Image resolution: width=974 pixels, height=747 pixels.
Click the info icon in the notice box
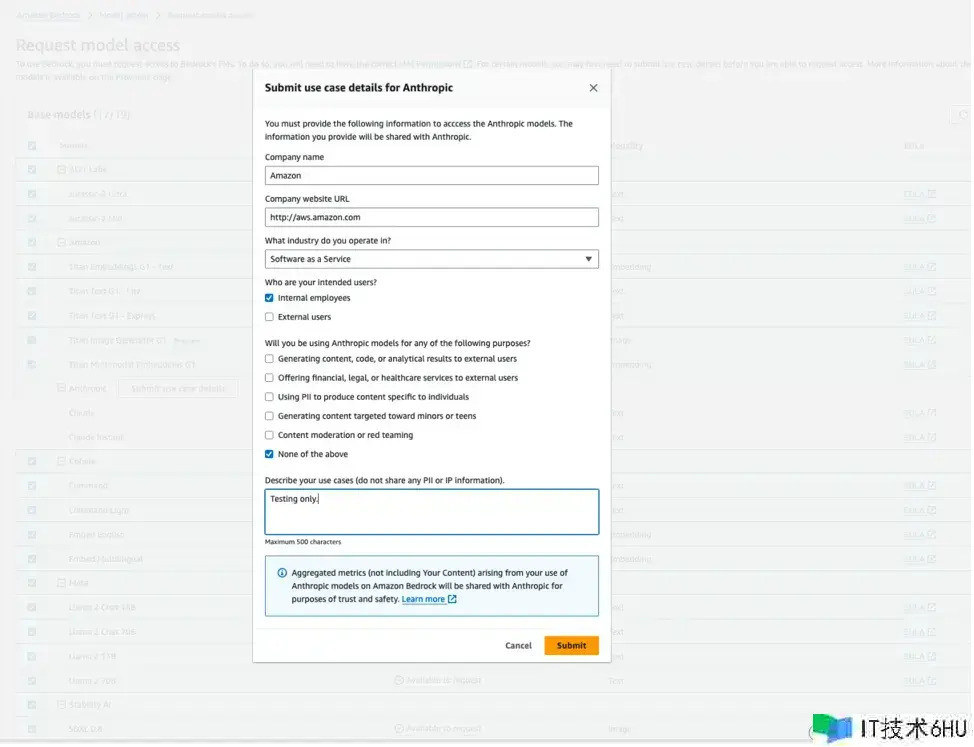click(x=282, y=573)
